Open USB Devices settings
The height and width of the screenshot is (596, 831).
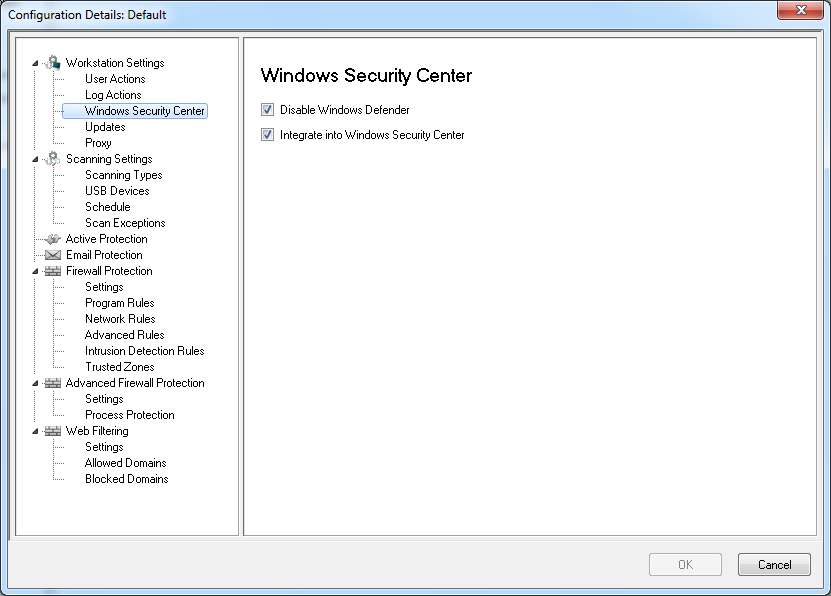point(117,191)
